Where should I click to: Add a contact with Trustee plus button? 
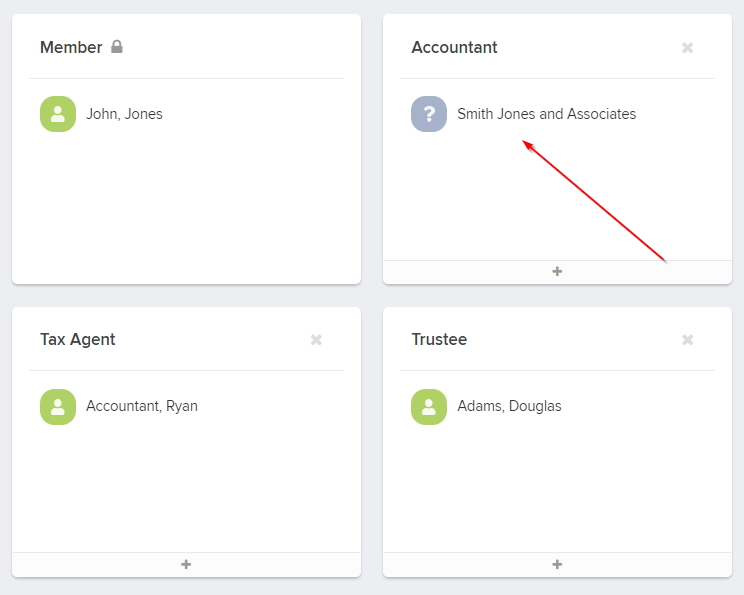tap(557, 564)
